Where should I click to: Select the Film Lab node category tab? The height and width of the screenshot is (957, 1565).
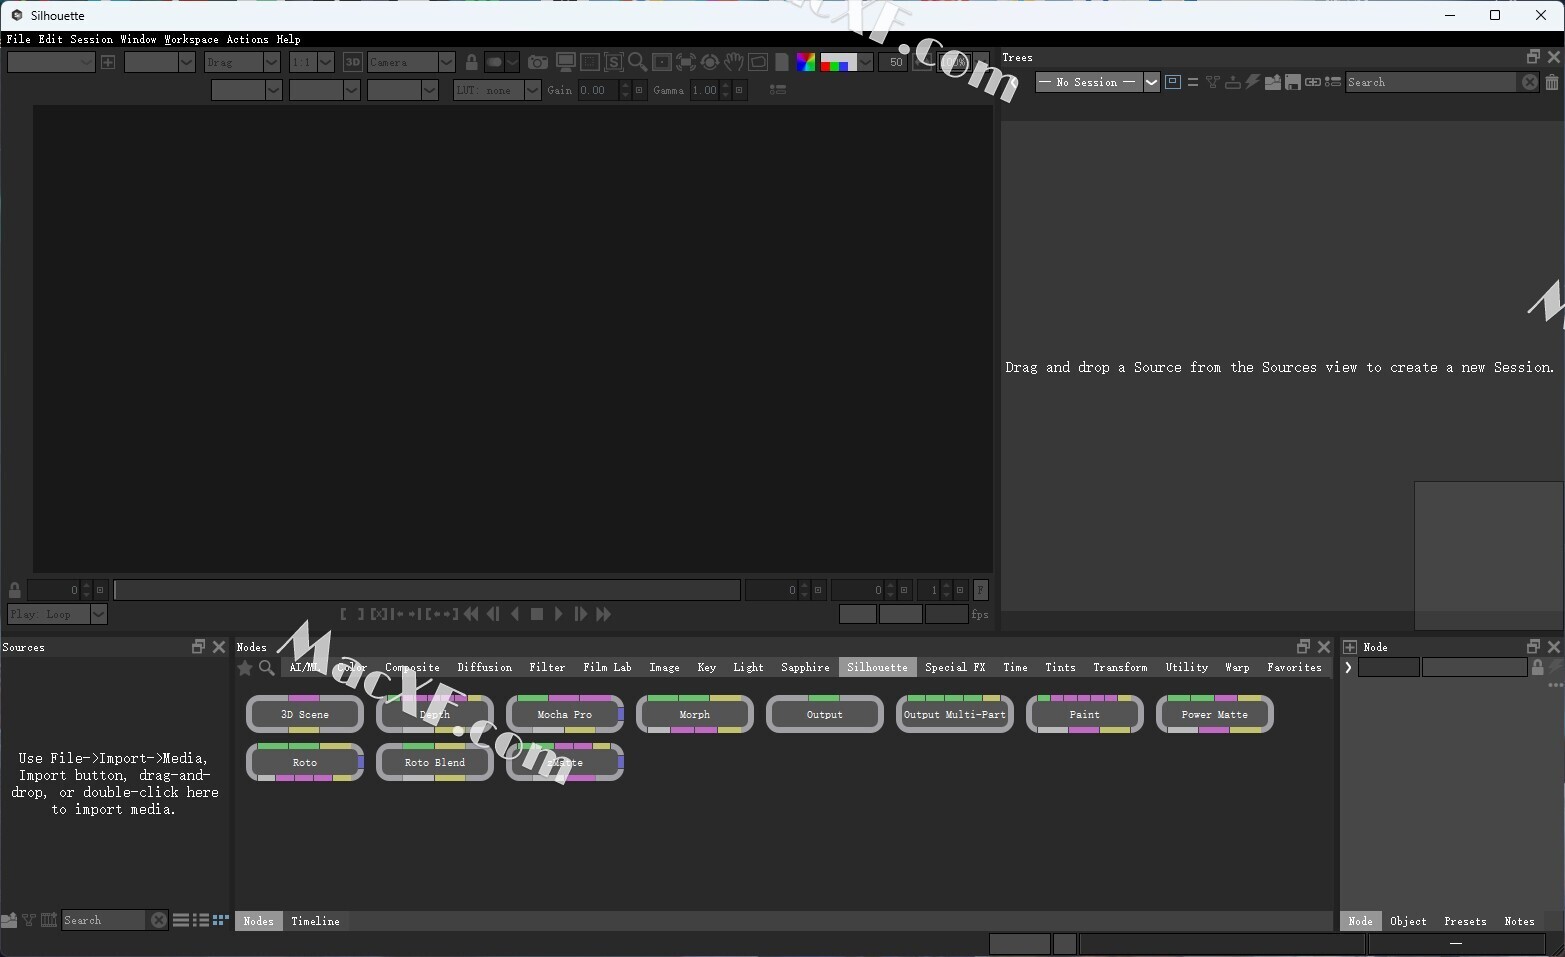point(607,667)
